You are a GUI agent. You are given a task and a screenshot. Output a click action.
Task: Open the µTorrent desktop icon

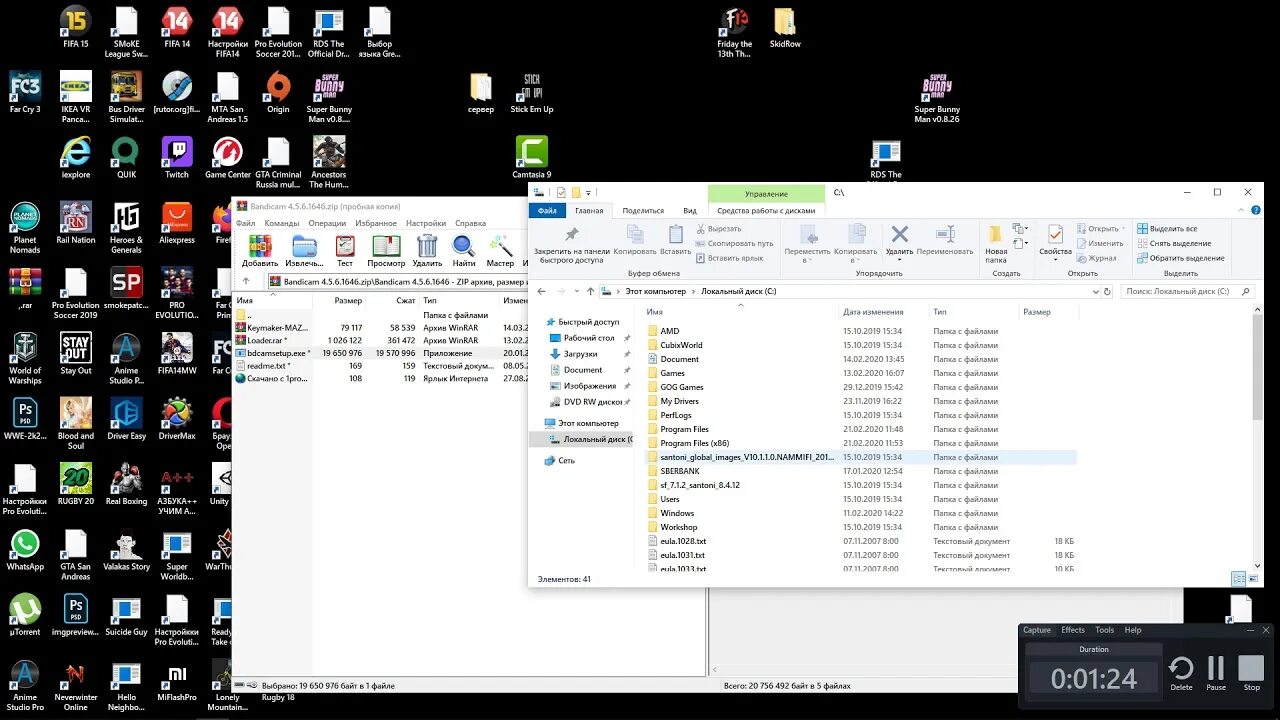pos(25,615)
